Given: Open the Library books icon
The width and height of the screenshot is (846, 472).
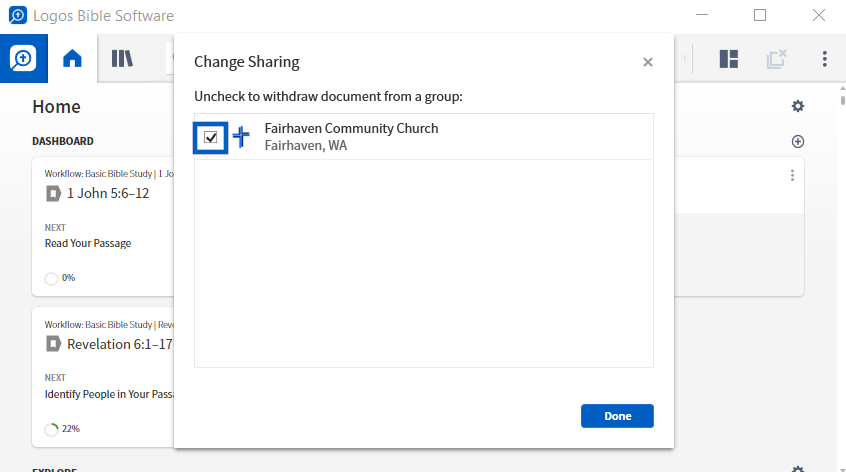Looking at the screenshot, I should (x=122, y=58).
